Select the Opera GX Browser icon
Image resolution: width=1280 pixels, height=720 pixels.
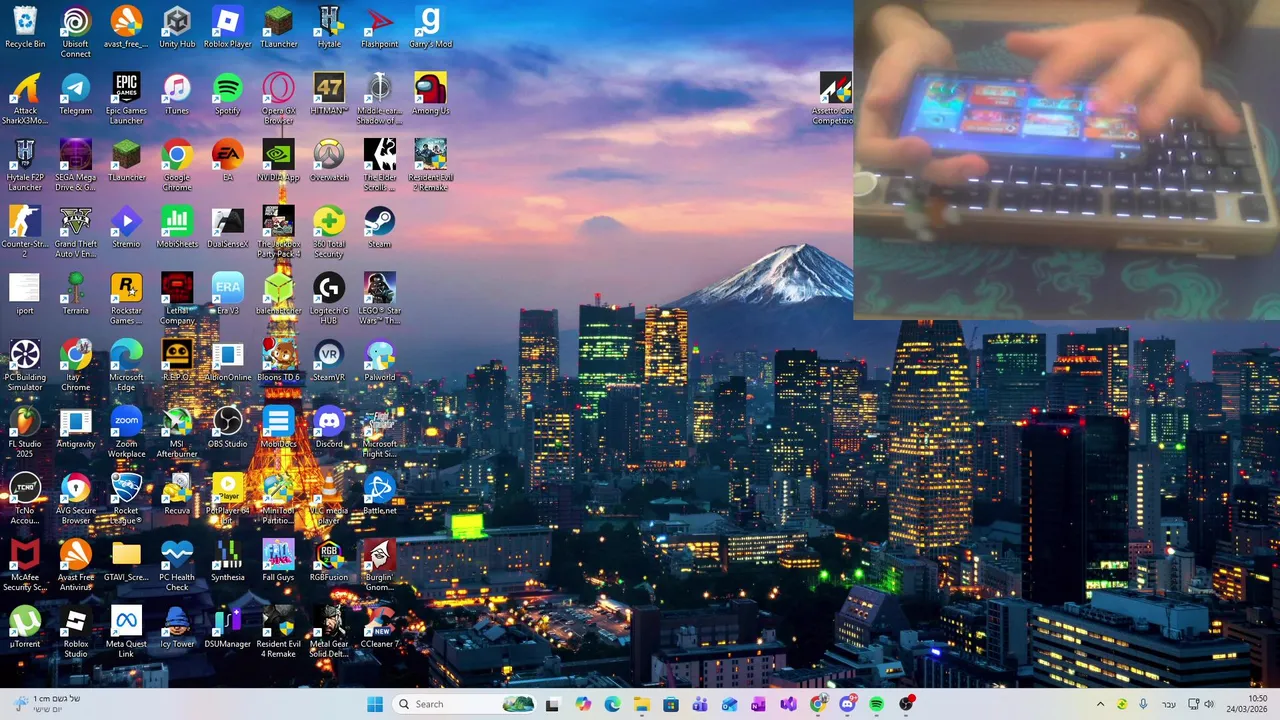tap(278, 99)
